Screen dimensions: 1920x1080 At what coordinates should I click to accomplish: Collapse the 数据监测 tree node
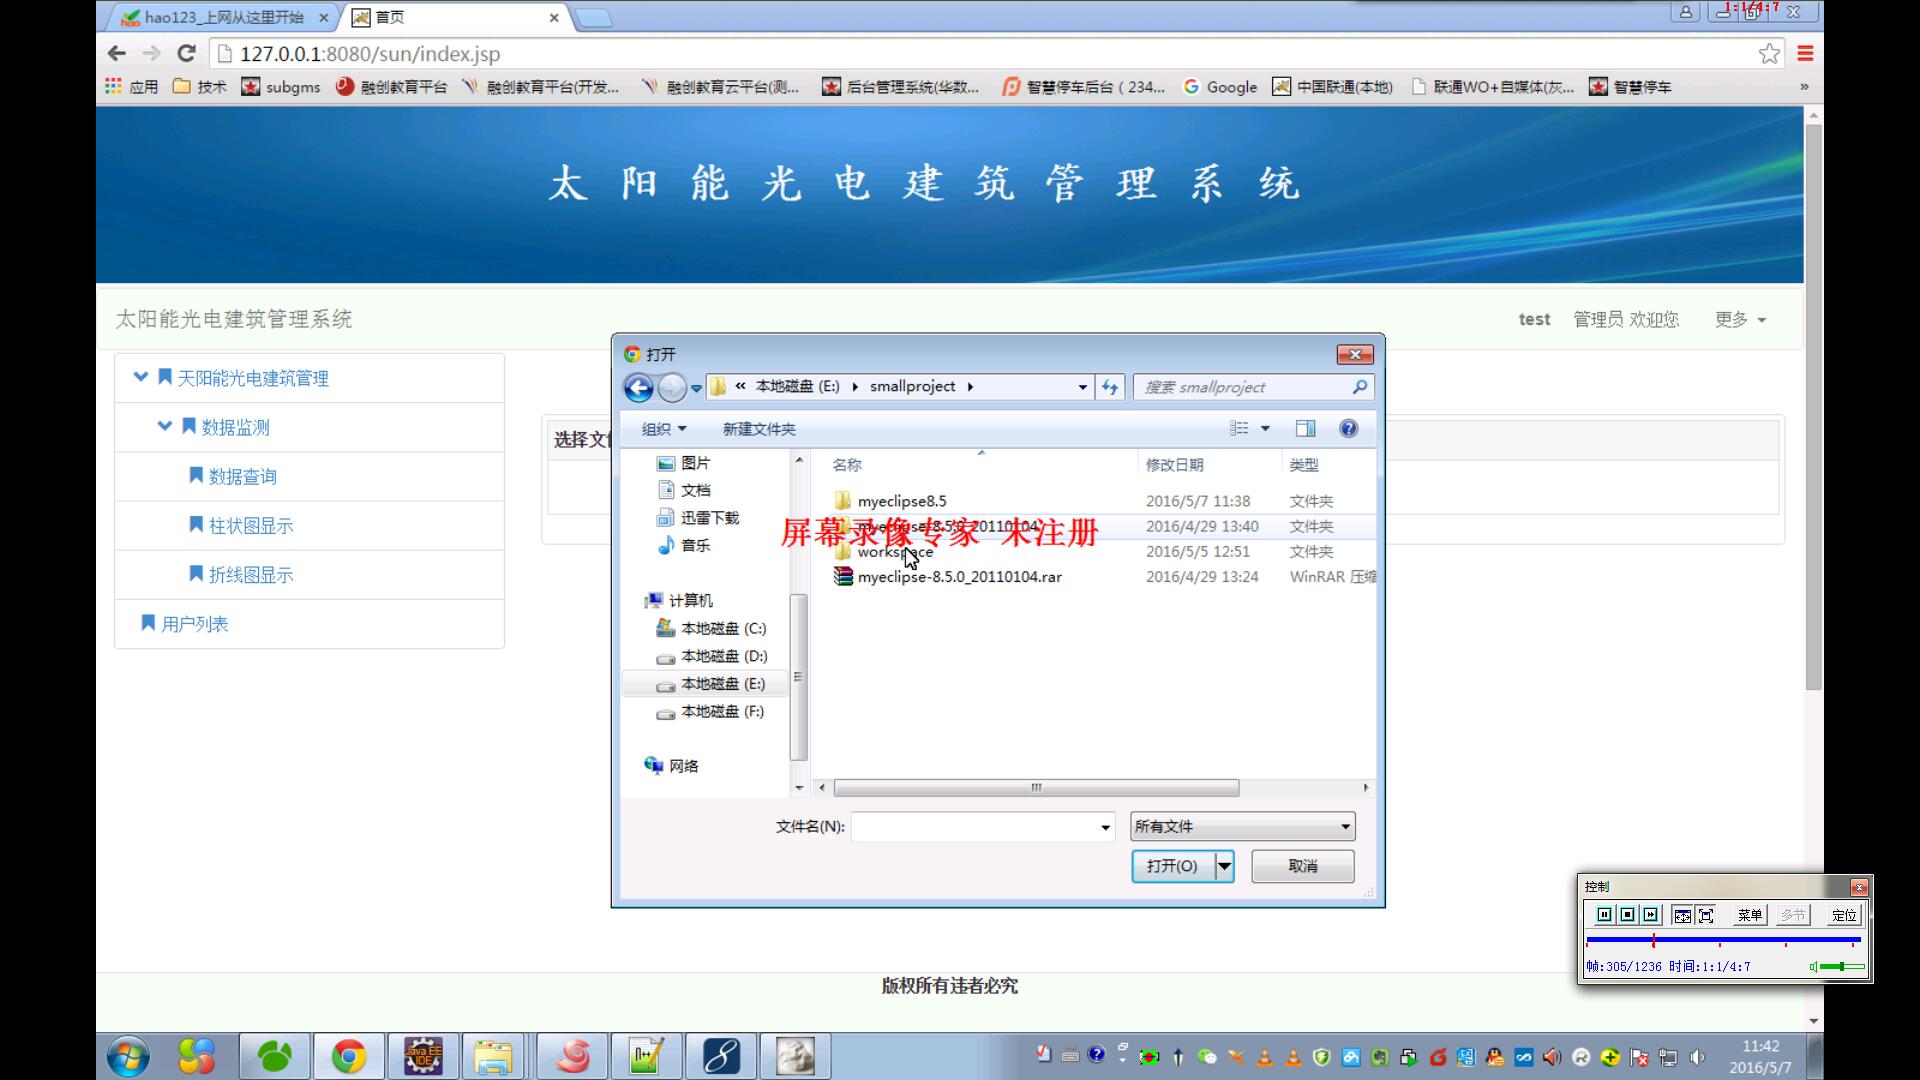pos(165,426)
